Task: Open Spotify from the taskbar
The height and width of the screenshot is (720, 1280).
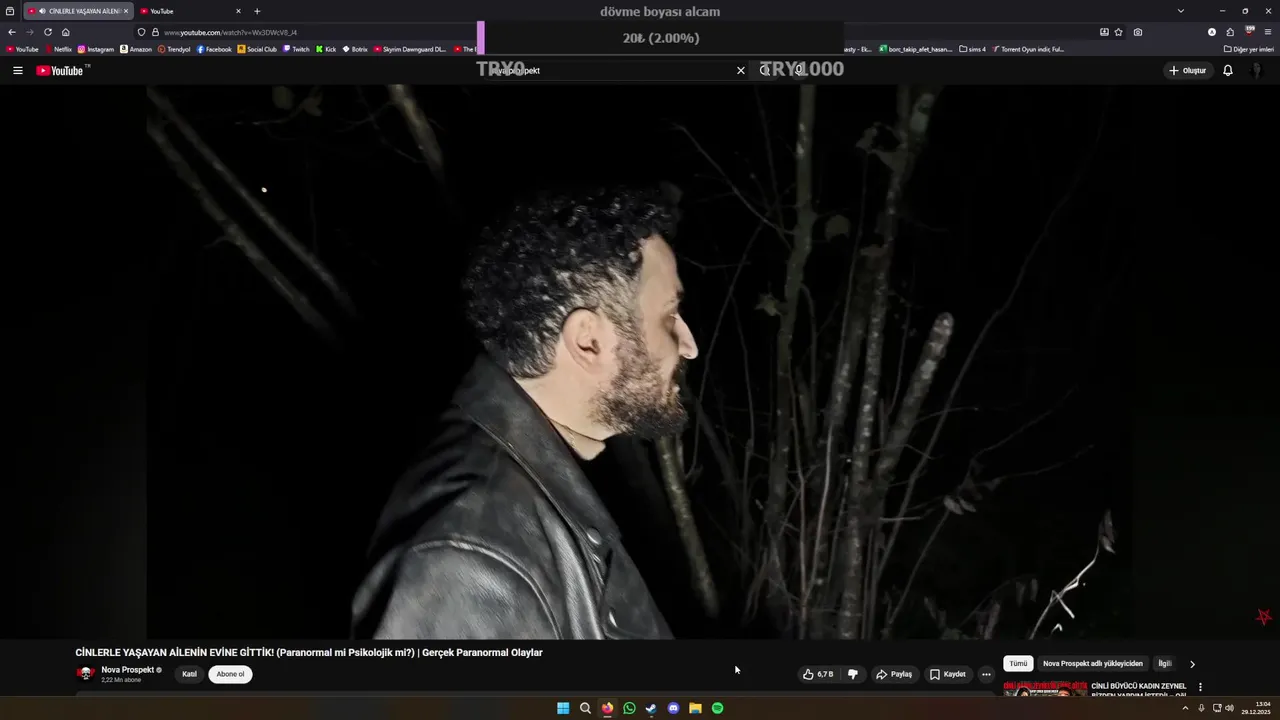Action: (717, 708)
